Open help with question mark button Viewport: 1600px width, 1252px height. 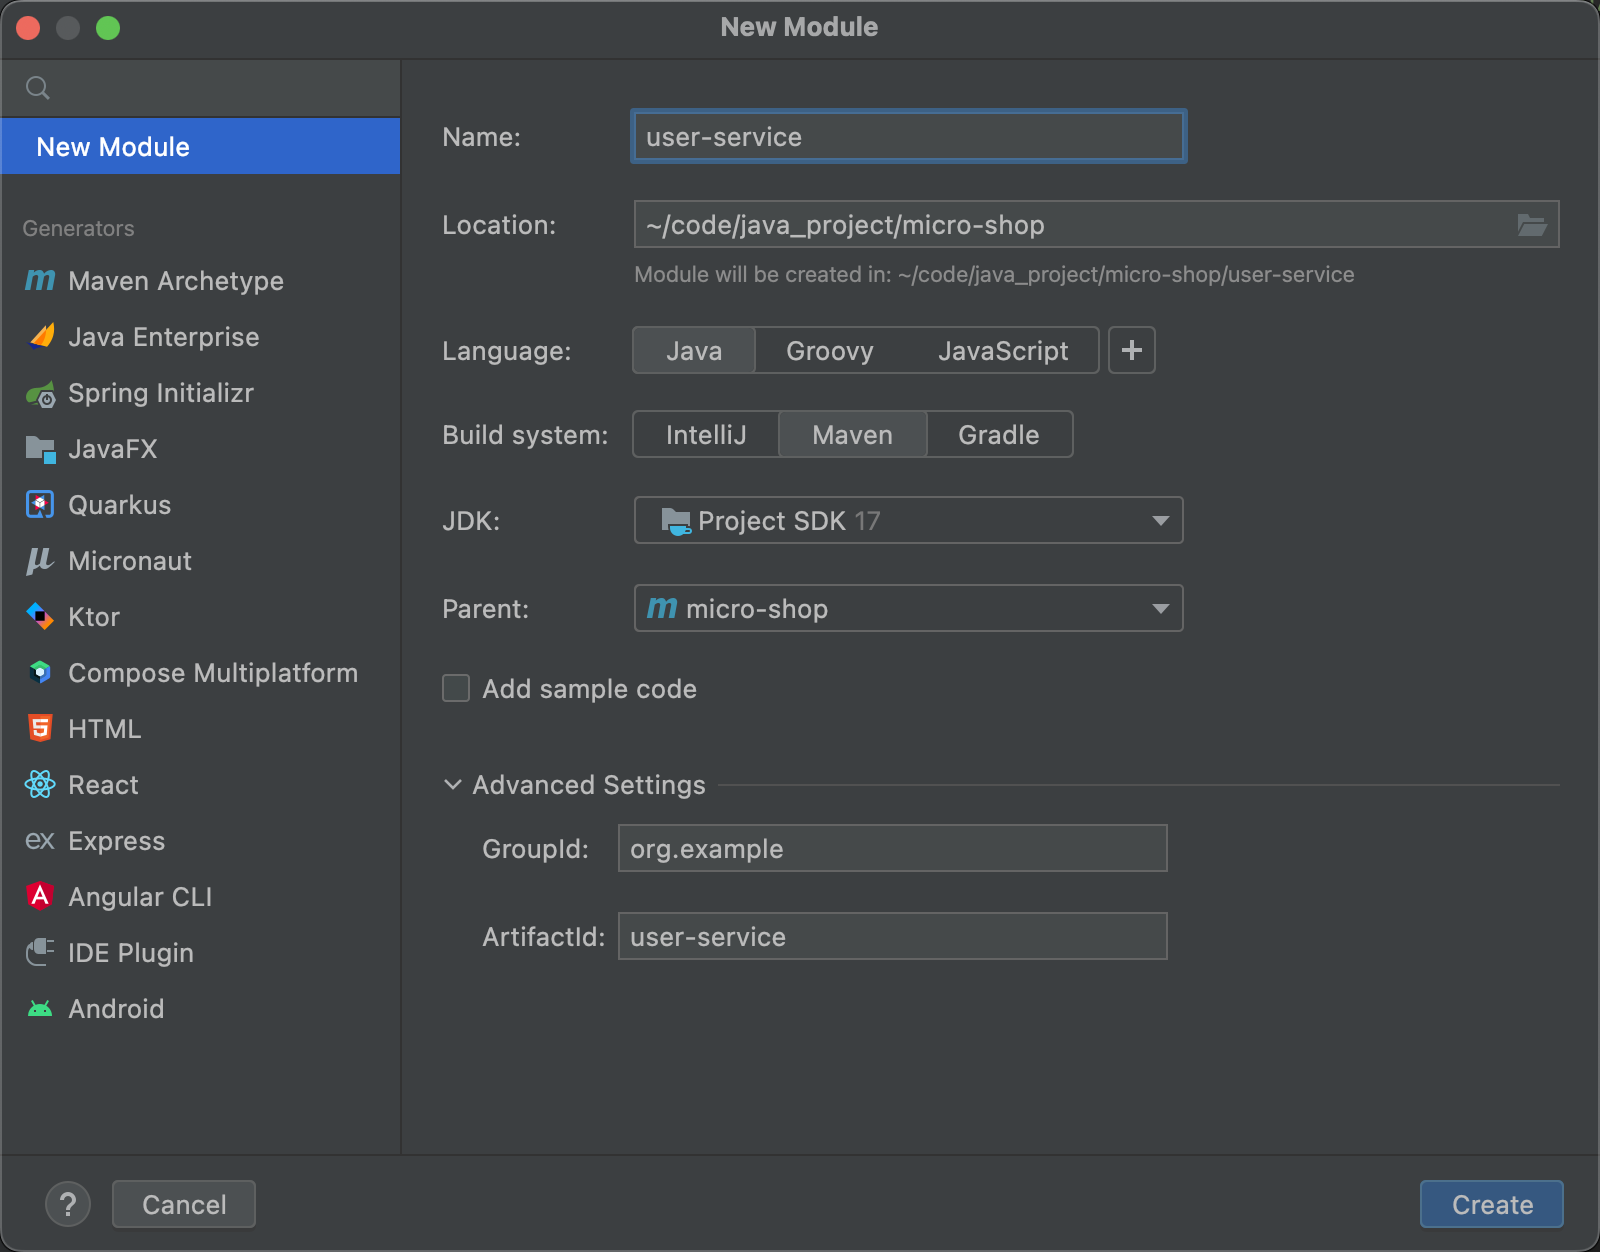(68, 1204)
